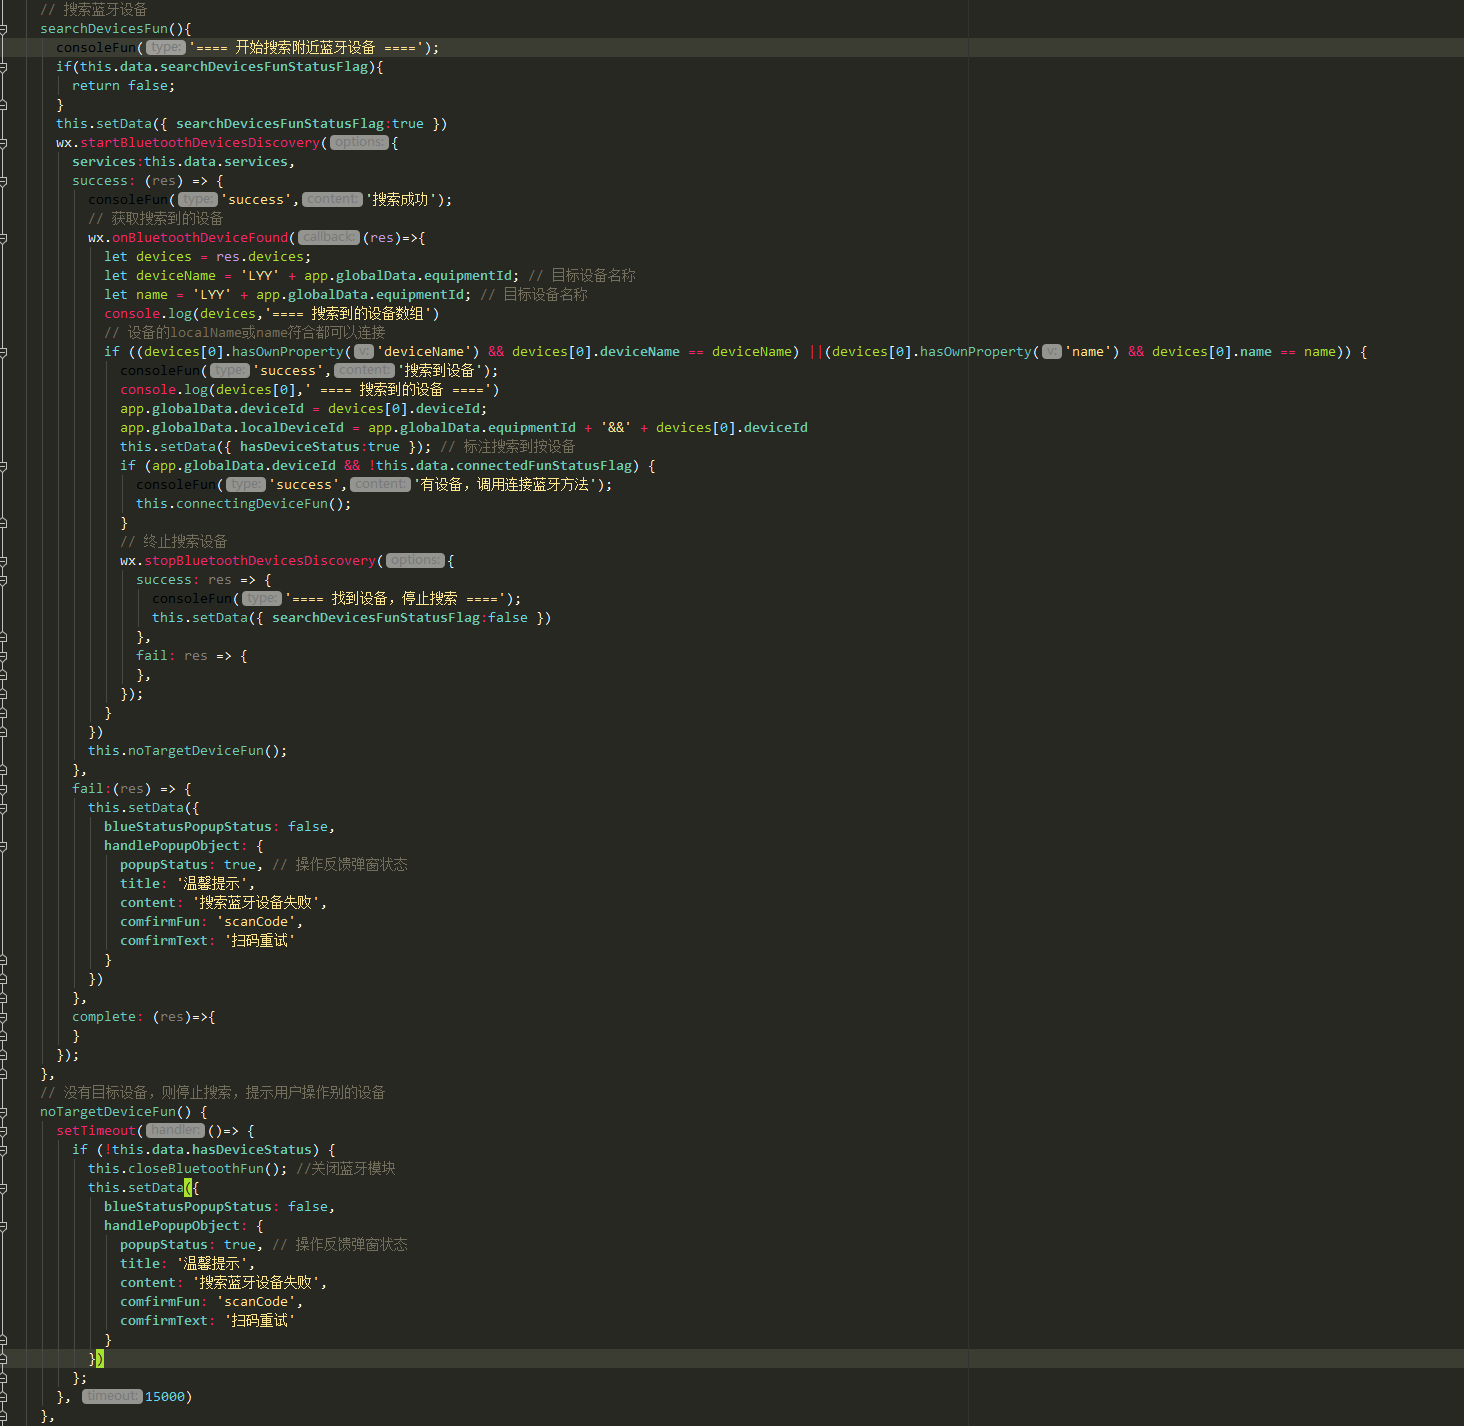1464x1426 pixels.
Task: Collapse the onBluetoothDeviceFound callback fold marker
Action: (x=3, y=238)
